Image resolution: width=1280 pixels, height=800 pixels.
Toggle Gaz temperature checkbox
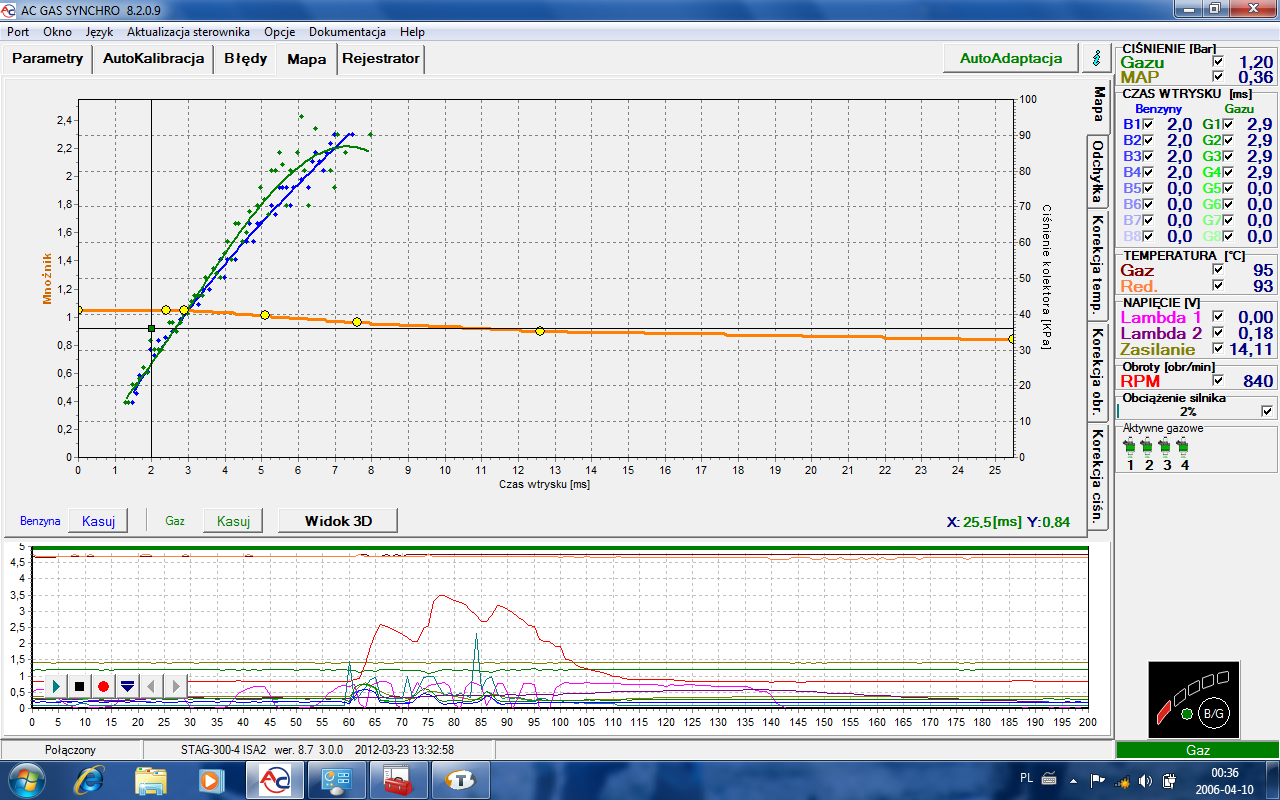coord(1217,270)
